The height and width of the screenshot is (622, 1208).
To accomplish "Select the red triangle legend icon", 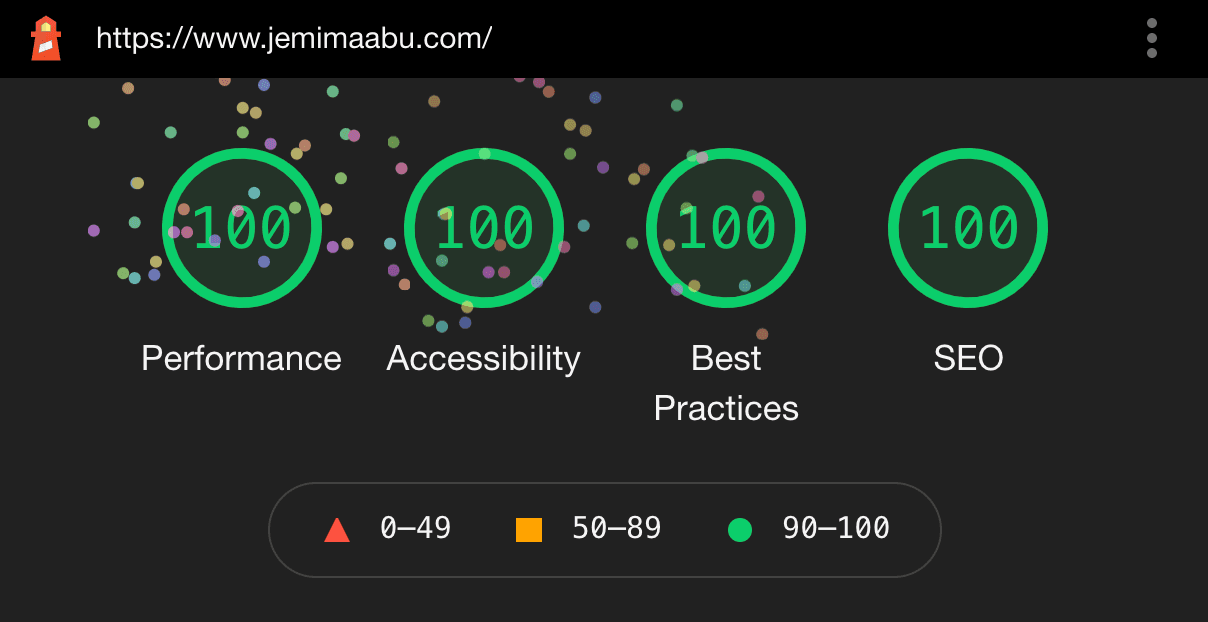I will point(336,528).
